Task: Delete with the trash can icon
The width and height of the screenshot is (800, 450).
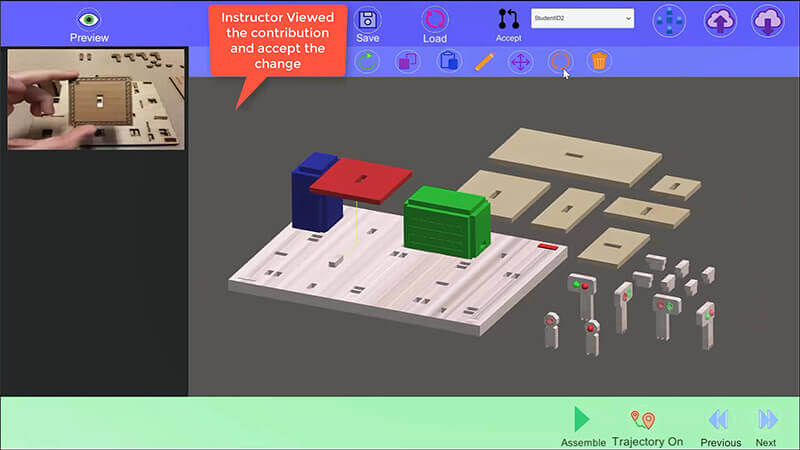Action: click(x=598, y=61)
